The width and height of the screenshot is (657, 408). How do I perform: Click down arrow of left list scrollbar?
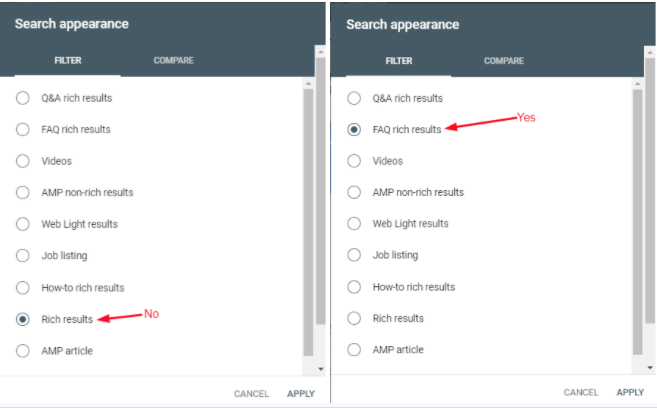pyautogui.click(x=321, y=369)
